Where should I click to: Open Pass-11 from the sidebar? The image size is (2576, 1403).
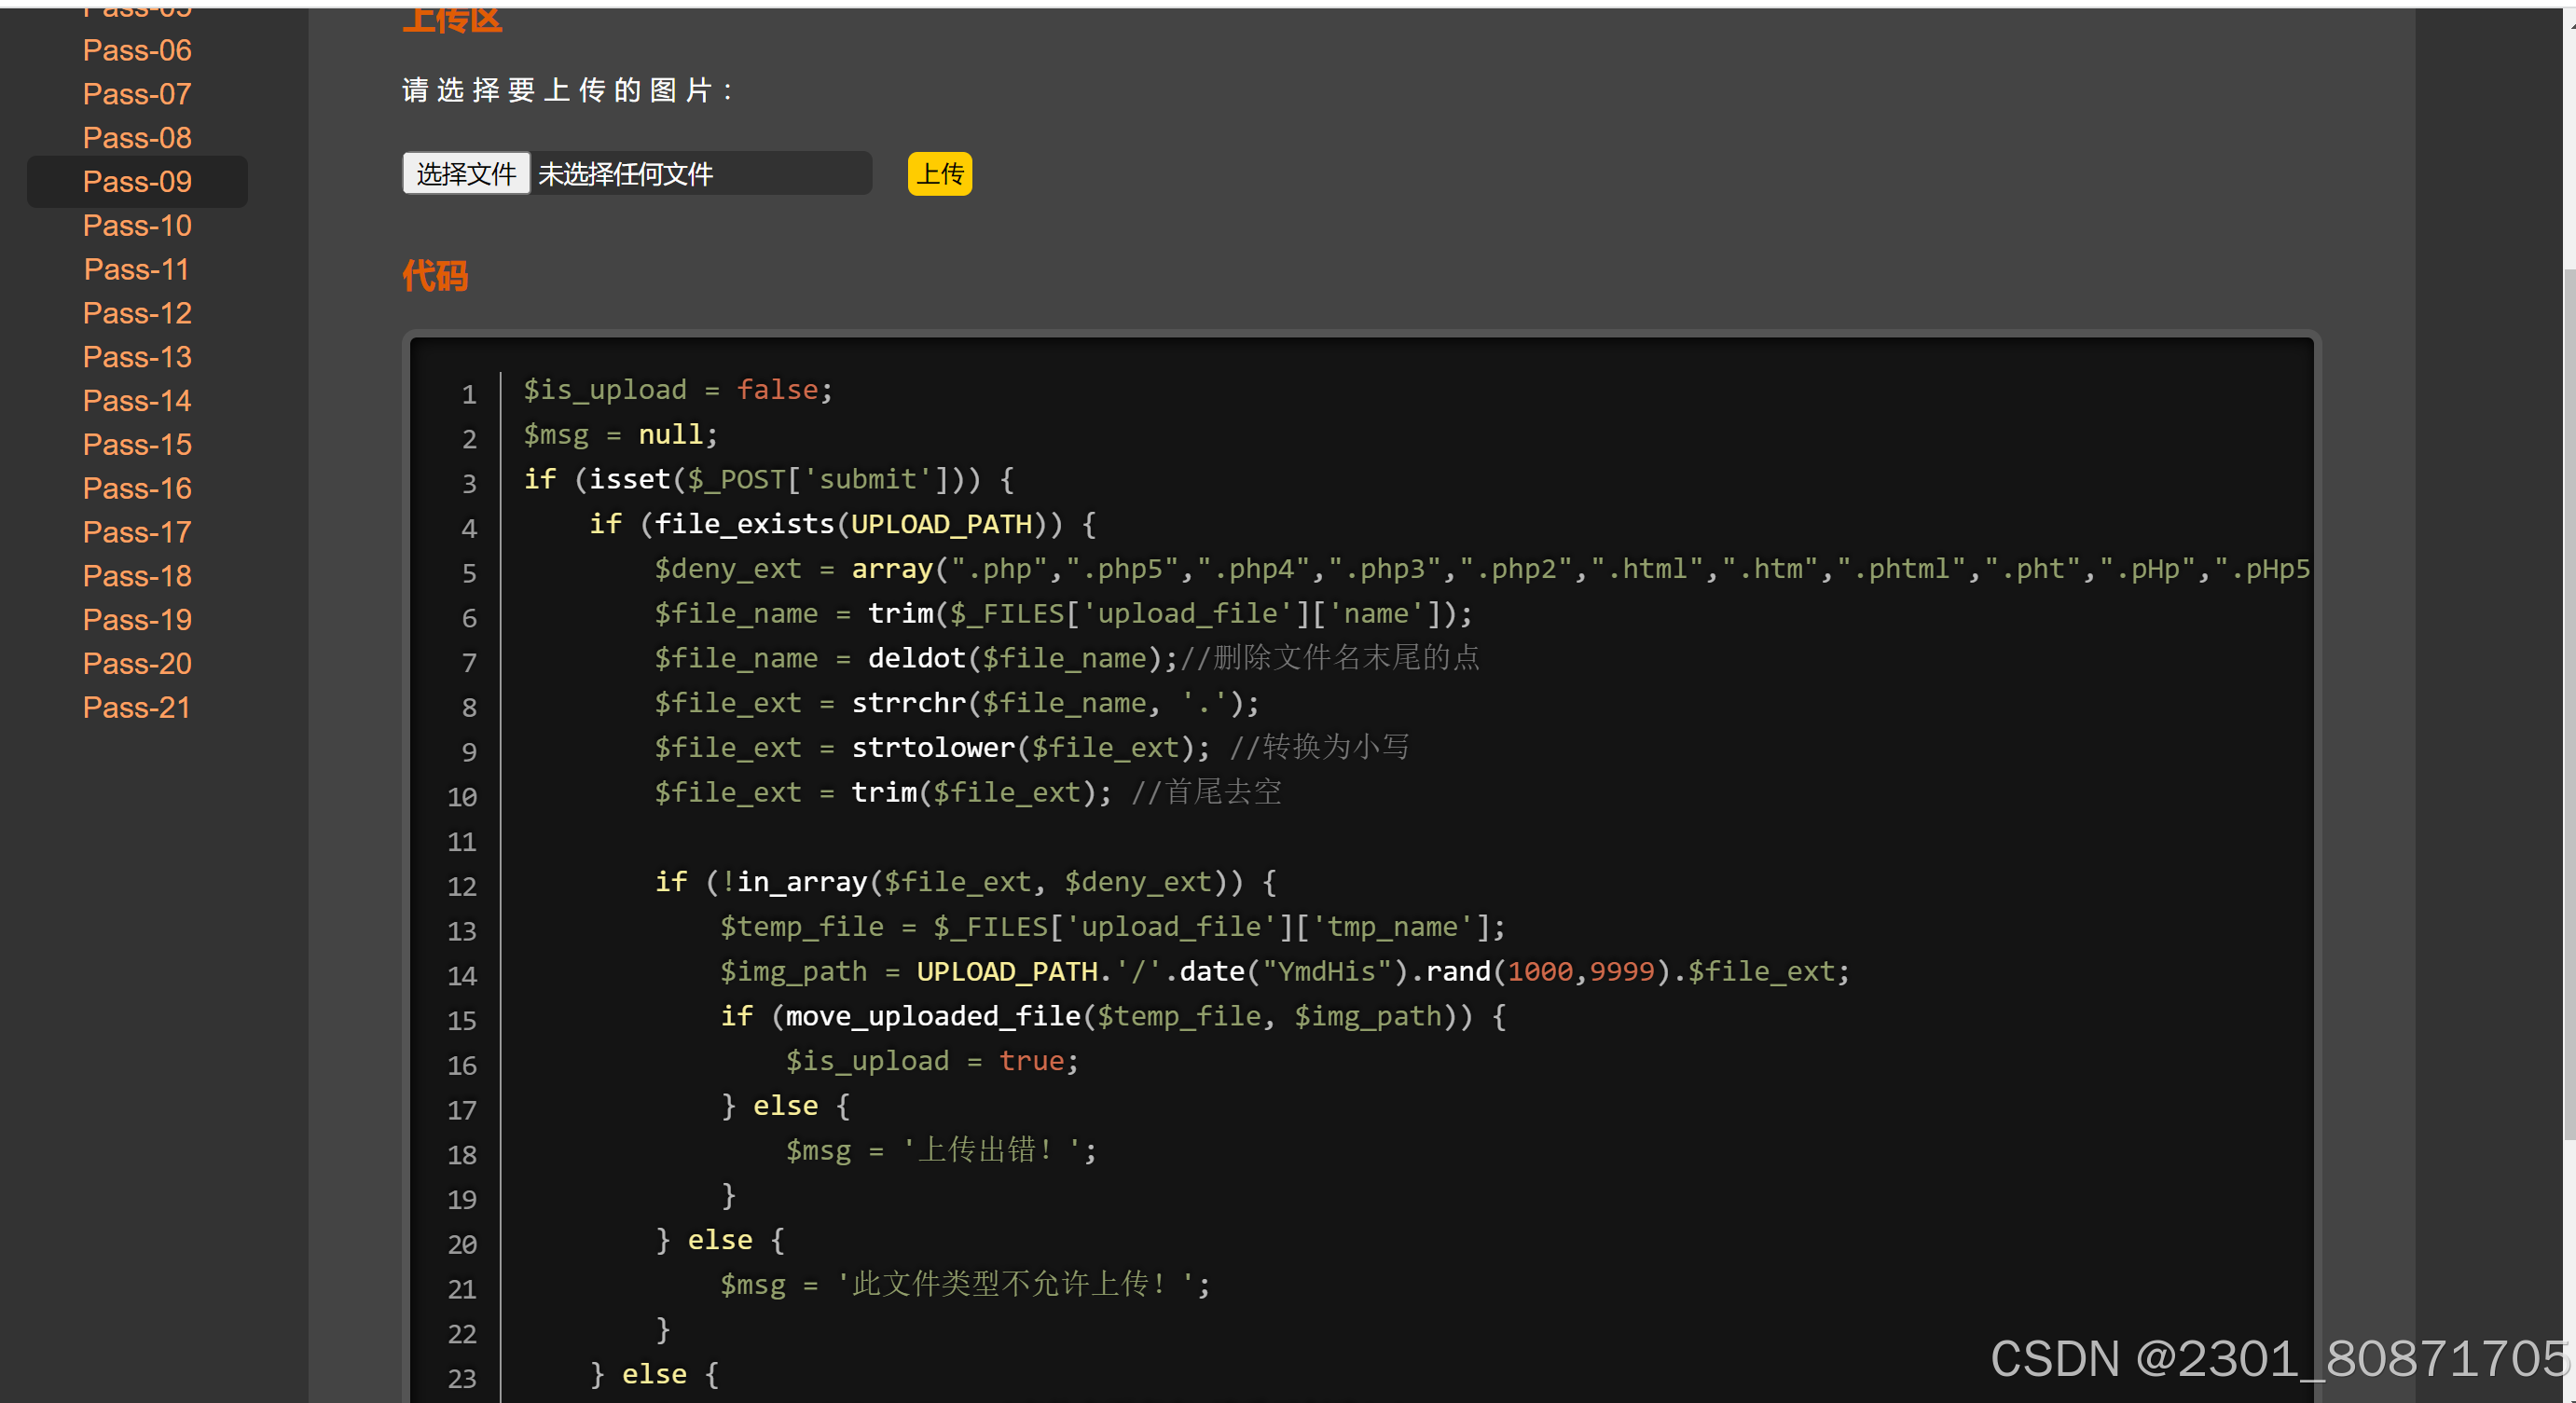point(137,270)
